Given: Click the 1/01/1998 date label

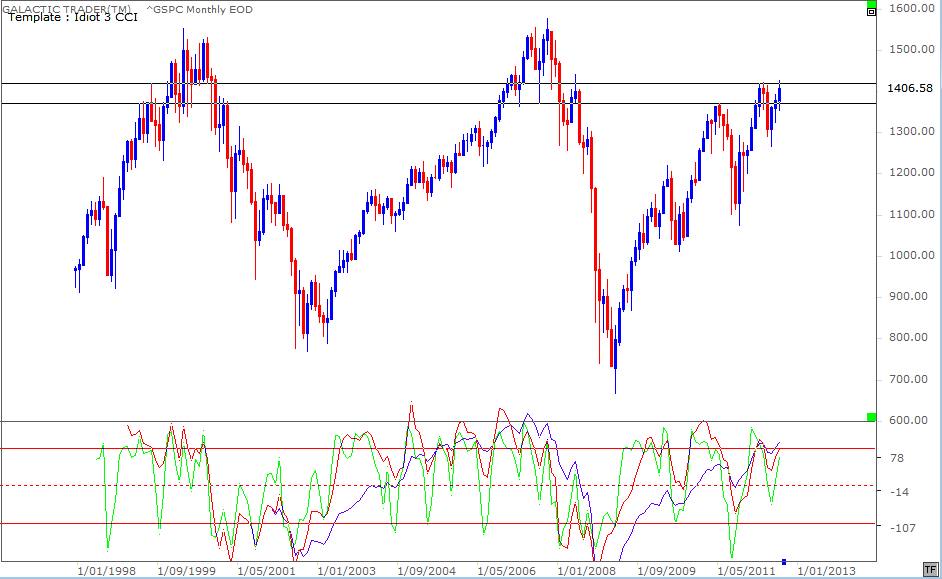Looking at the screenshot, I should (106, 571).
